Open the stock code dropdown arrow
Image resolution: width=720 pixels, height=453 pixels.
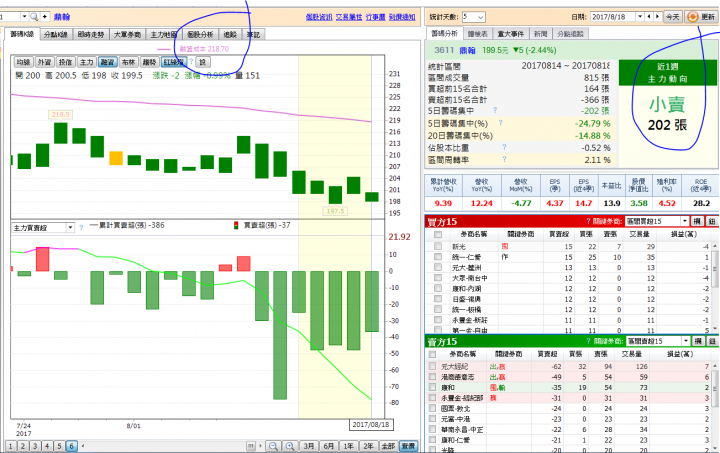[x=24, y=17]
